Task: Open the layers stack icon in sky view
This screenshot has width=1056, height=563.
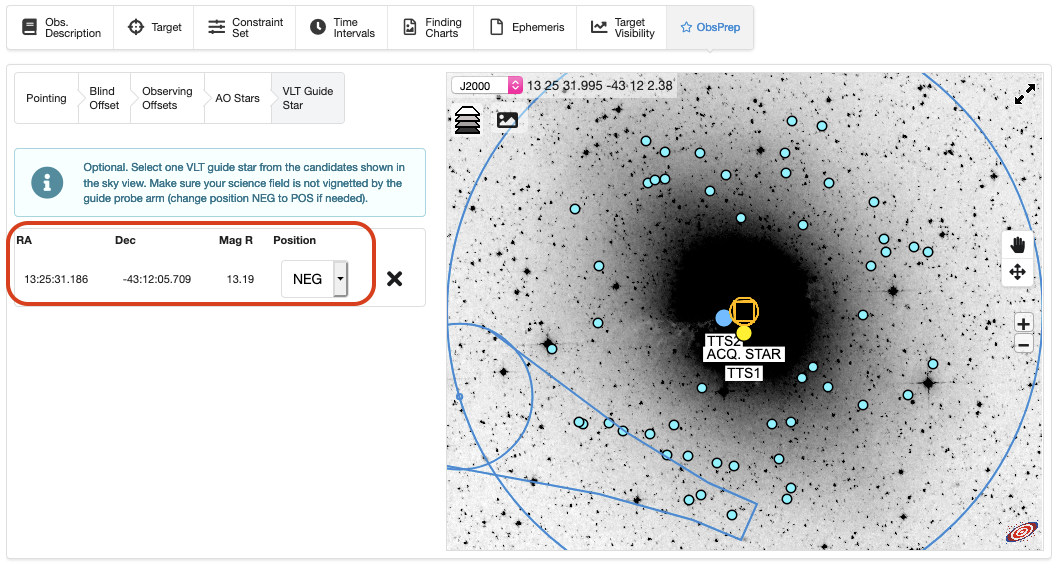Action: 467,120
